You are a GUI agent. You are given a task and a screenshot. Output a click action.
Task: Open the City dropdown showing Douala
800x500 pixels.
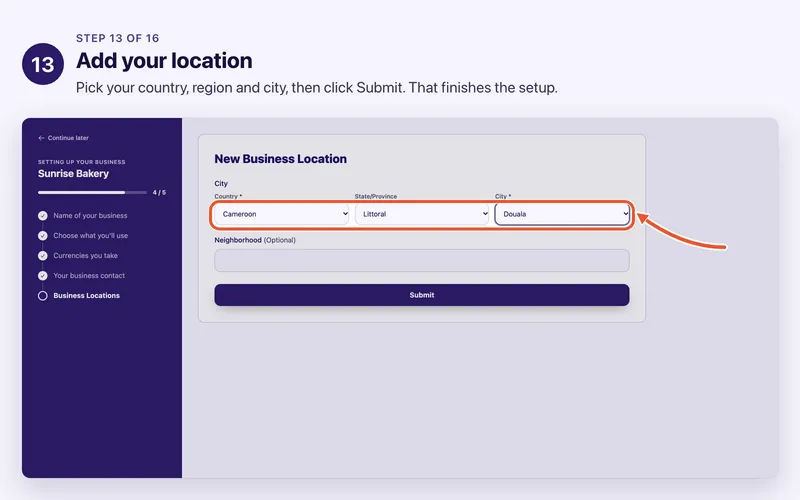click(x=562, y=214)
